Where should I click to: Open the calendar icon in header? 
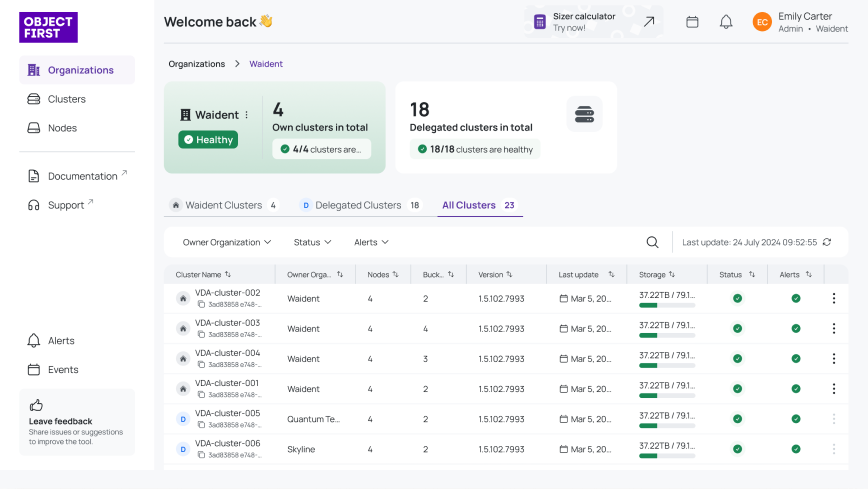click(692, 22)
